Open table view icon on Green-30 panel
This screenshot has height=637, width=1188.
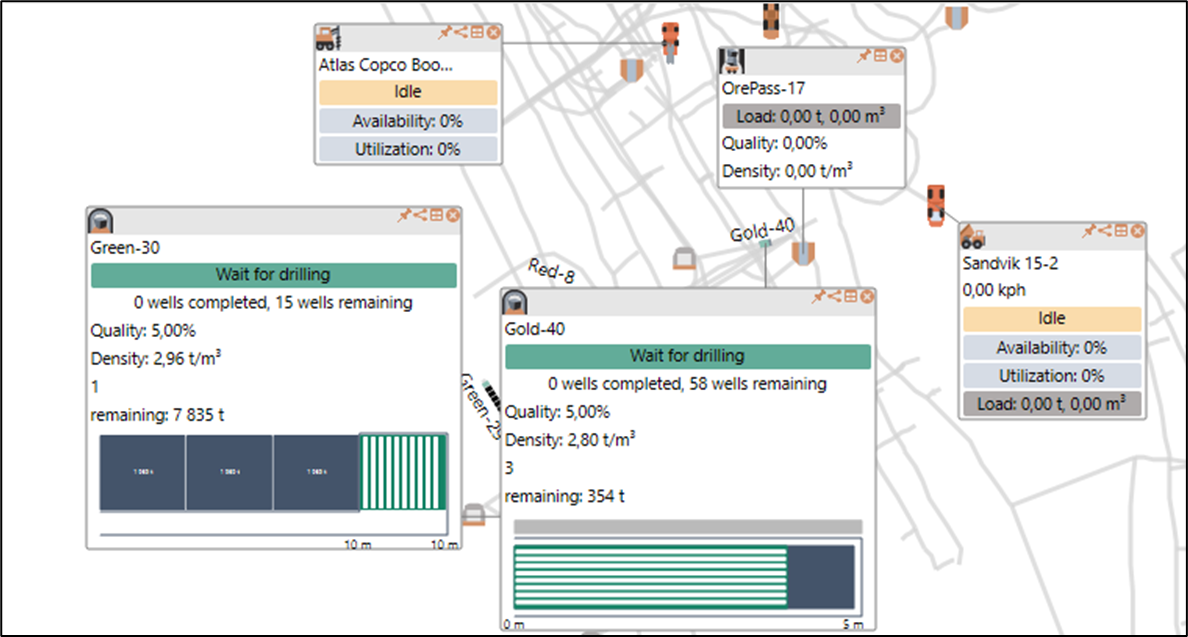[x=436, y=215]
